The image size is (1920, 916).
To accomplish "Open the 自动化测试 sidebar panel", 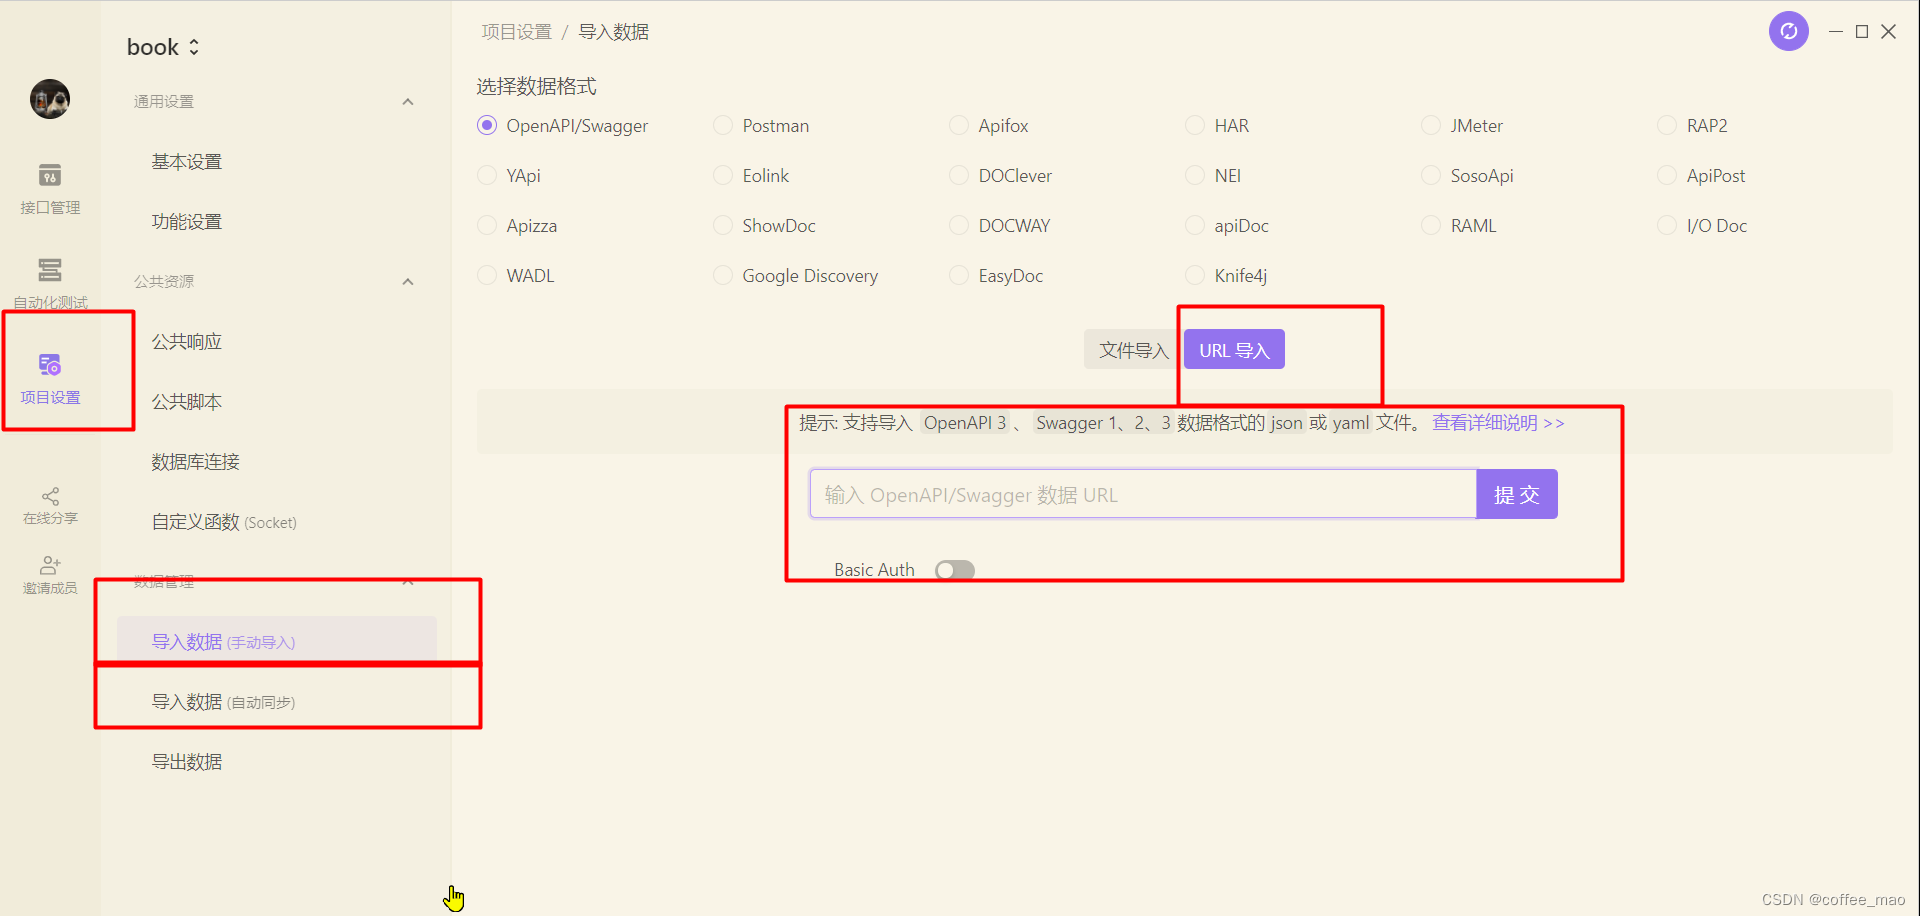I will click(x=49, y=283).
